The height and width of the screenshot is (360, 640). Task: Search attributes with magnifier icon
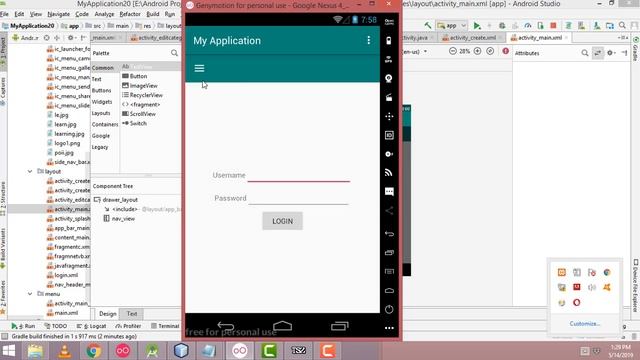click(584, 53)
